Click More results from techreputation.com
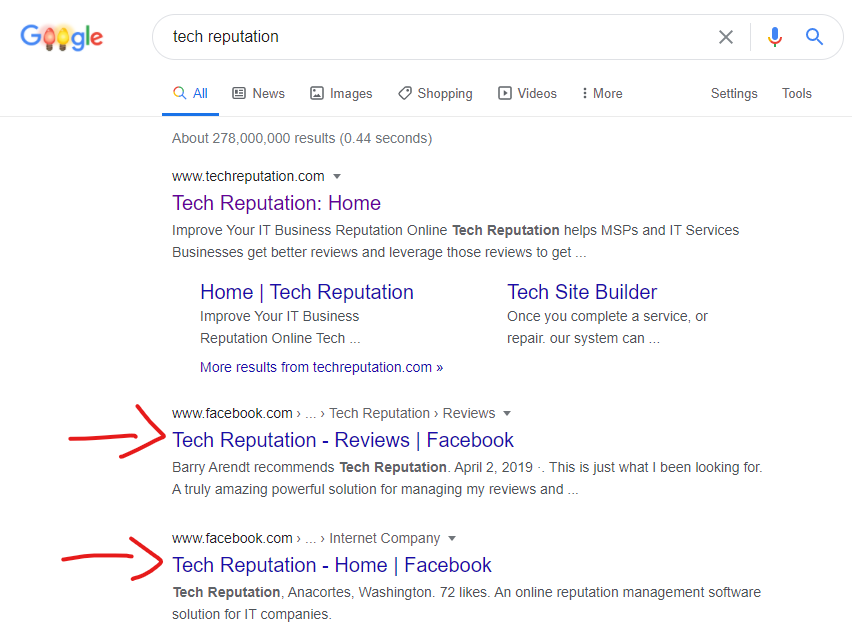 (x=322, y=367)
